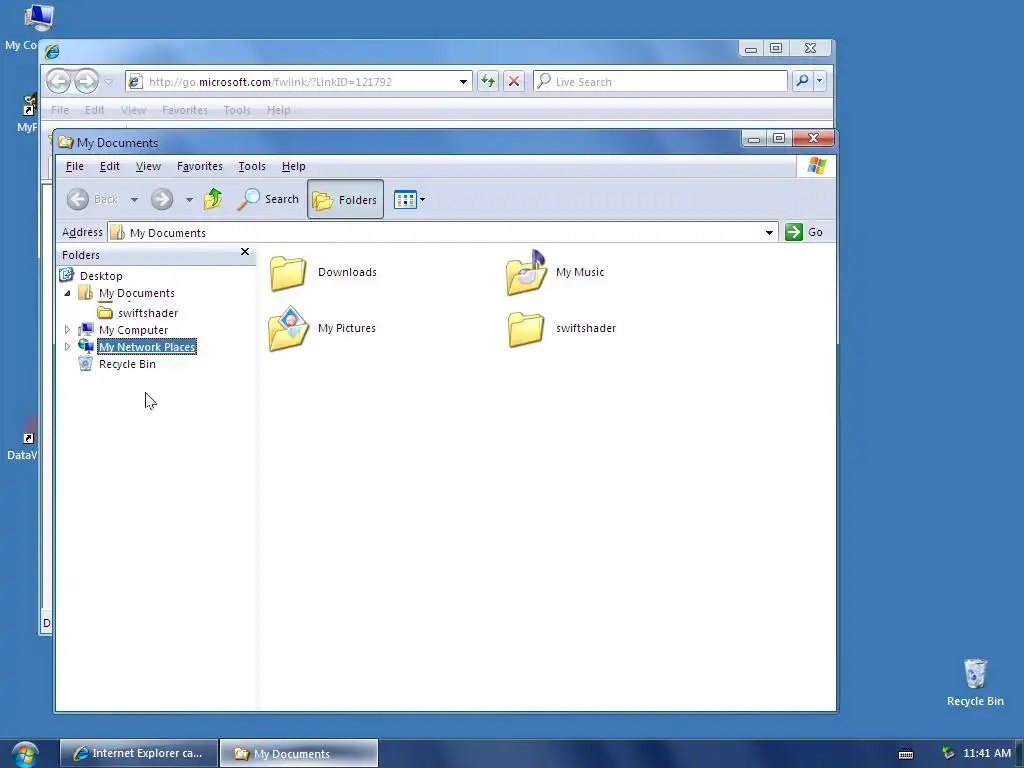Open the Edit menu in My Documents
The width and height of the screenshot is (1024, 768).
(109, 166)
